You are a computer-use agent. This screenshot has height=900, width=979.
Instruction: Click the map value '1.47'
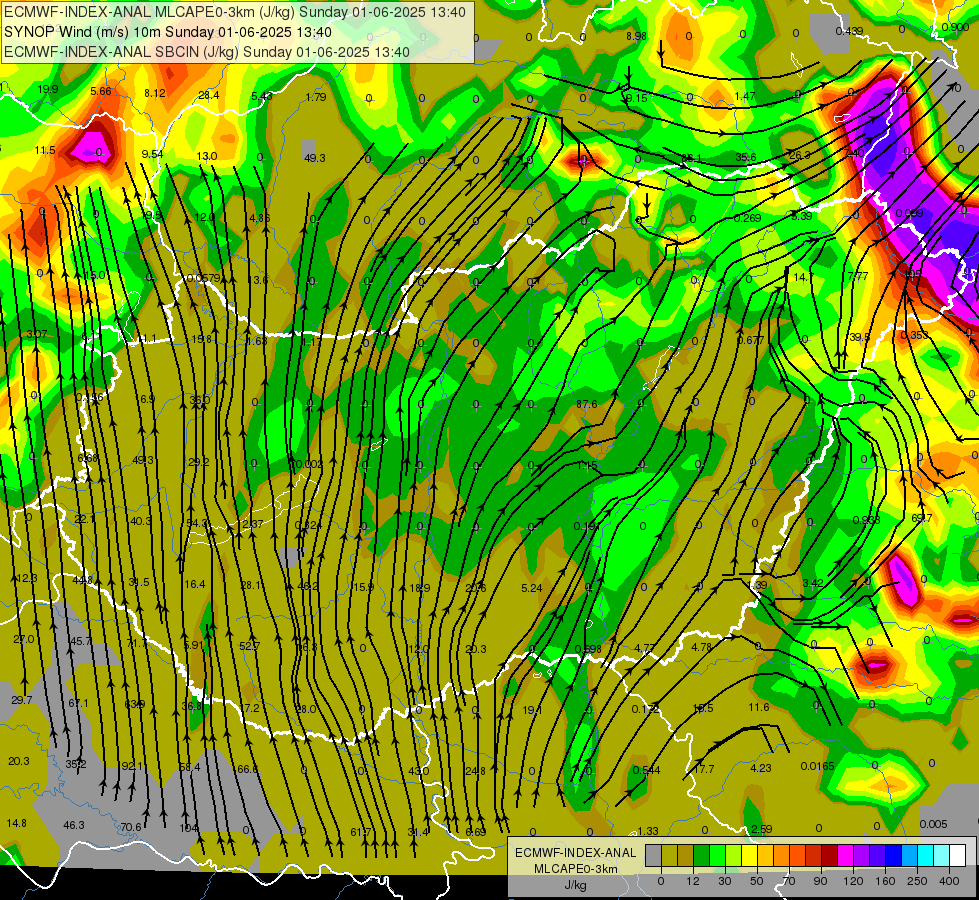tap(745, 96)
